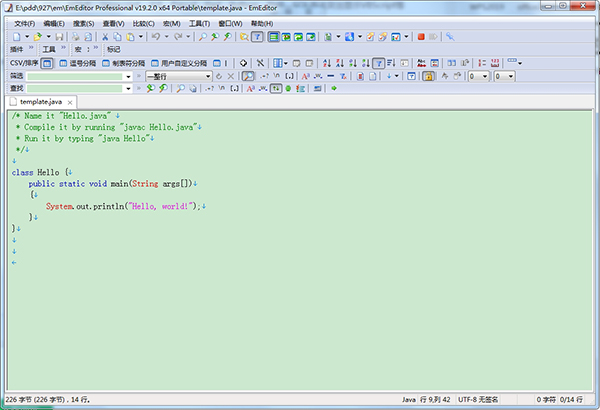Click the Find magnifier icon in main toolbar
The height and width of the screenshot is (410, 600).
click(x=202, y=36)
